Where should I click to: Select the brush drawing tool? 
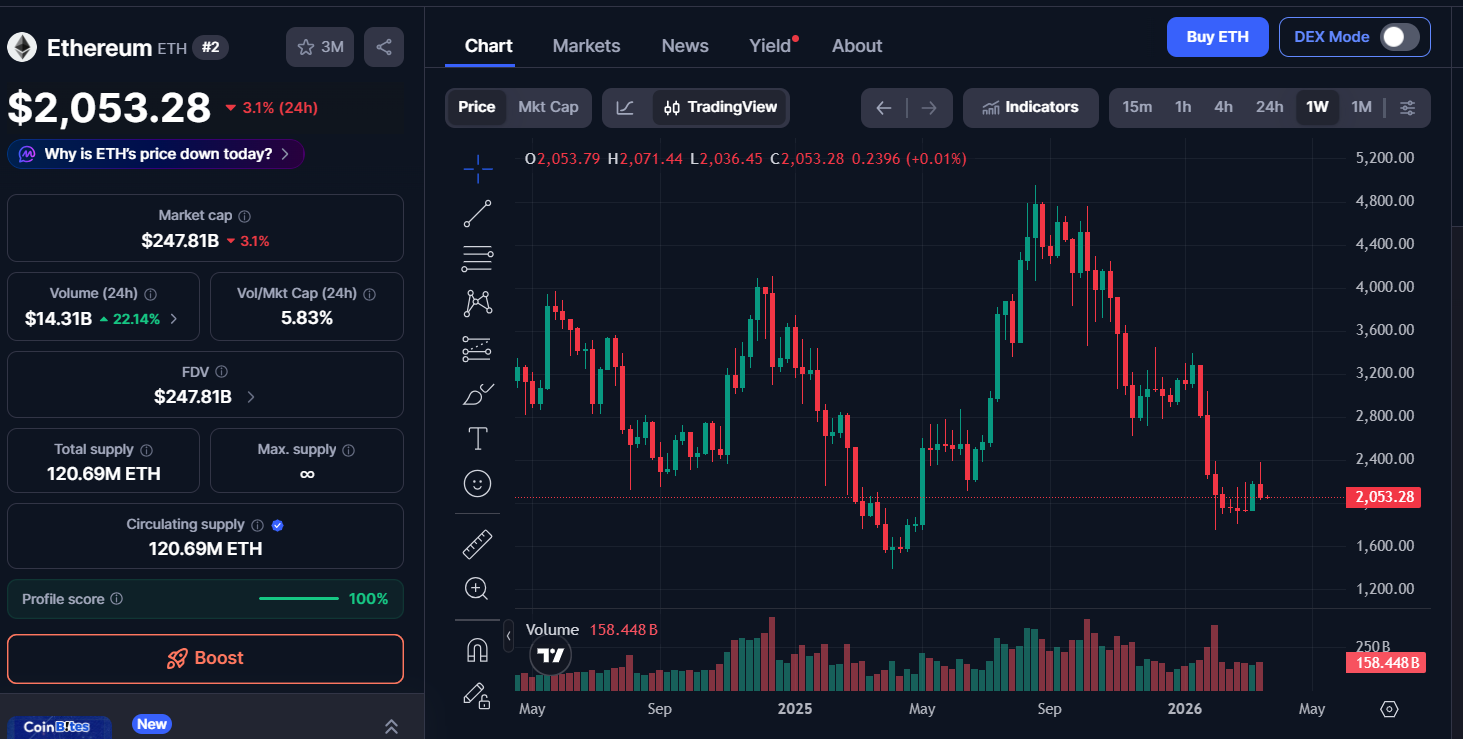tap(478, 394)
